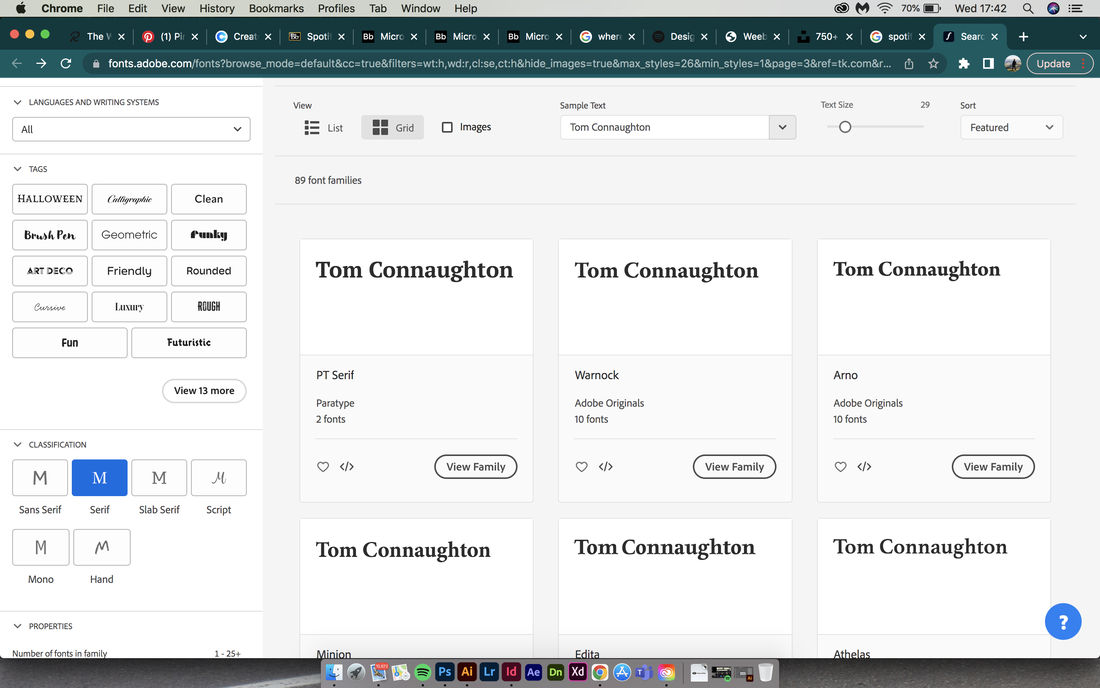This screenshot has height=688, width=1100.
Task: Collapse the Properties section
Action: point(18,626)
